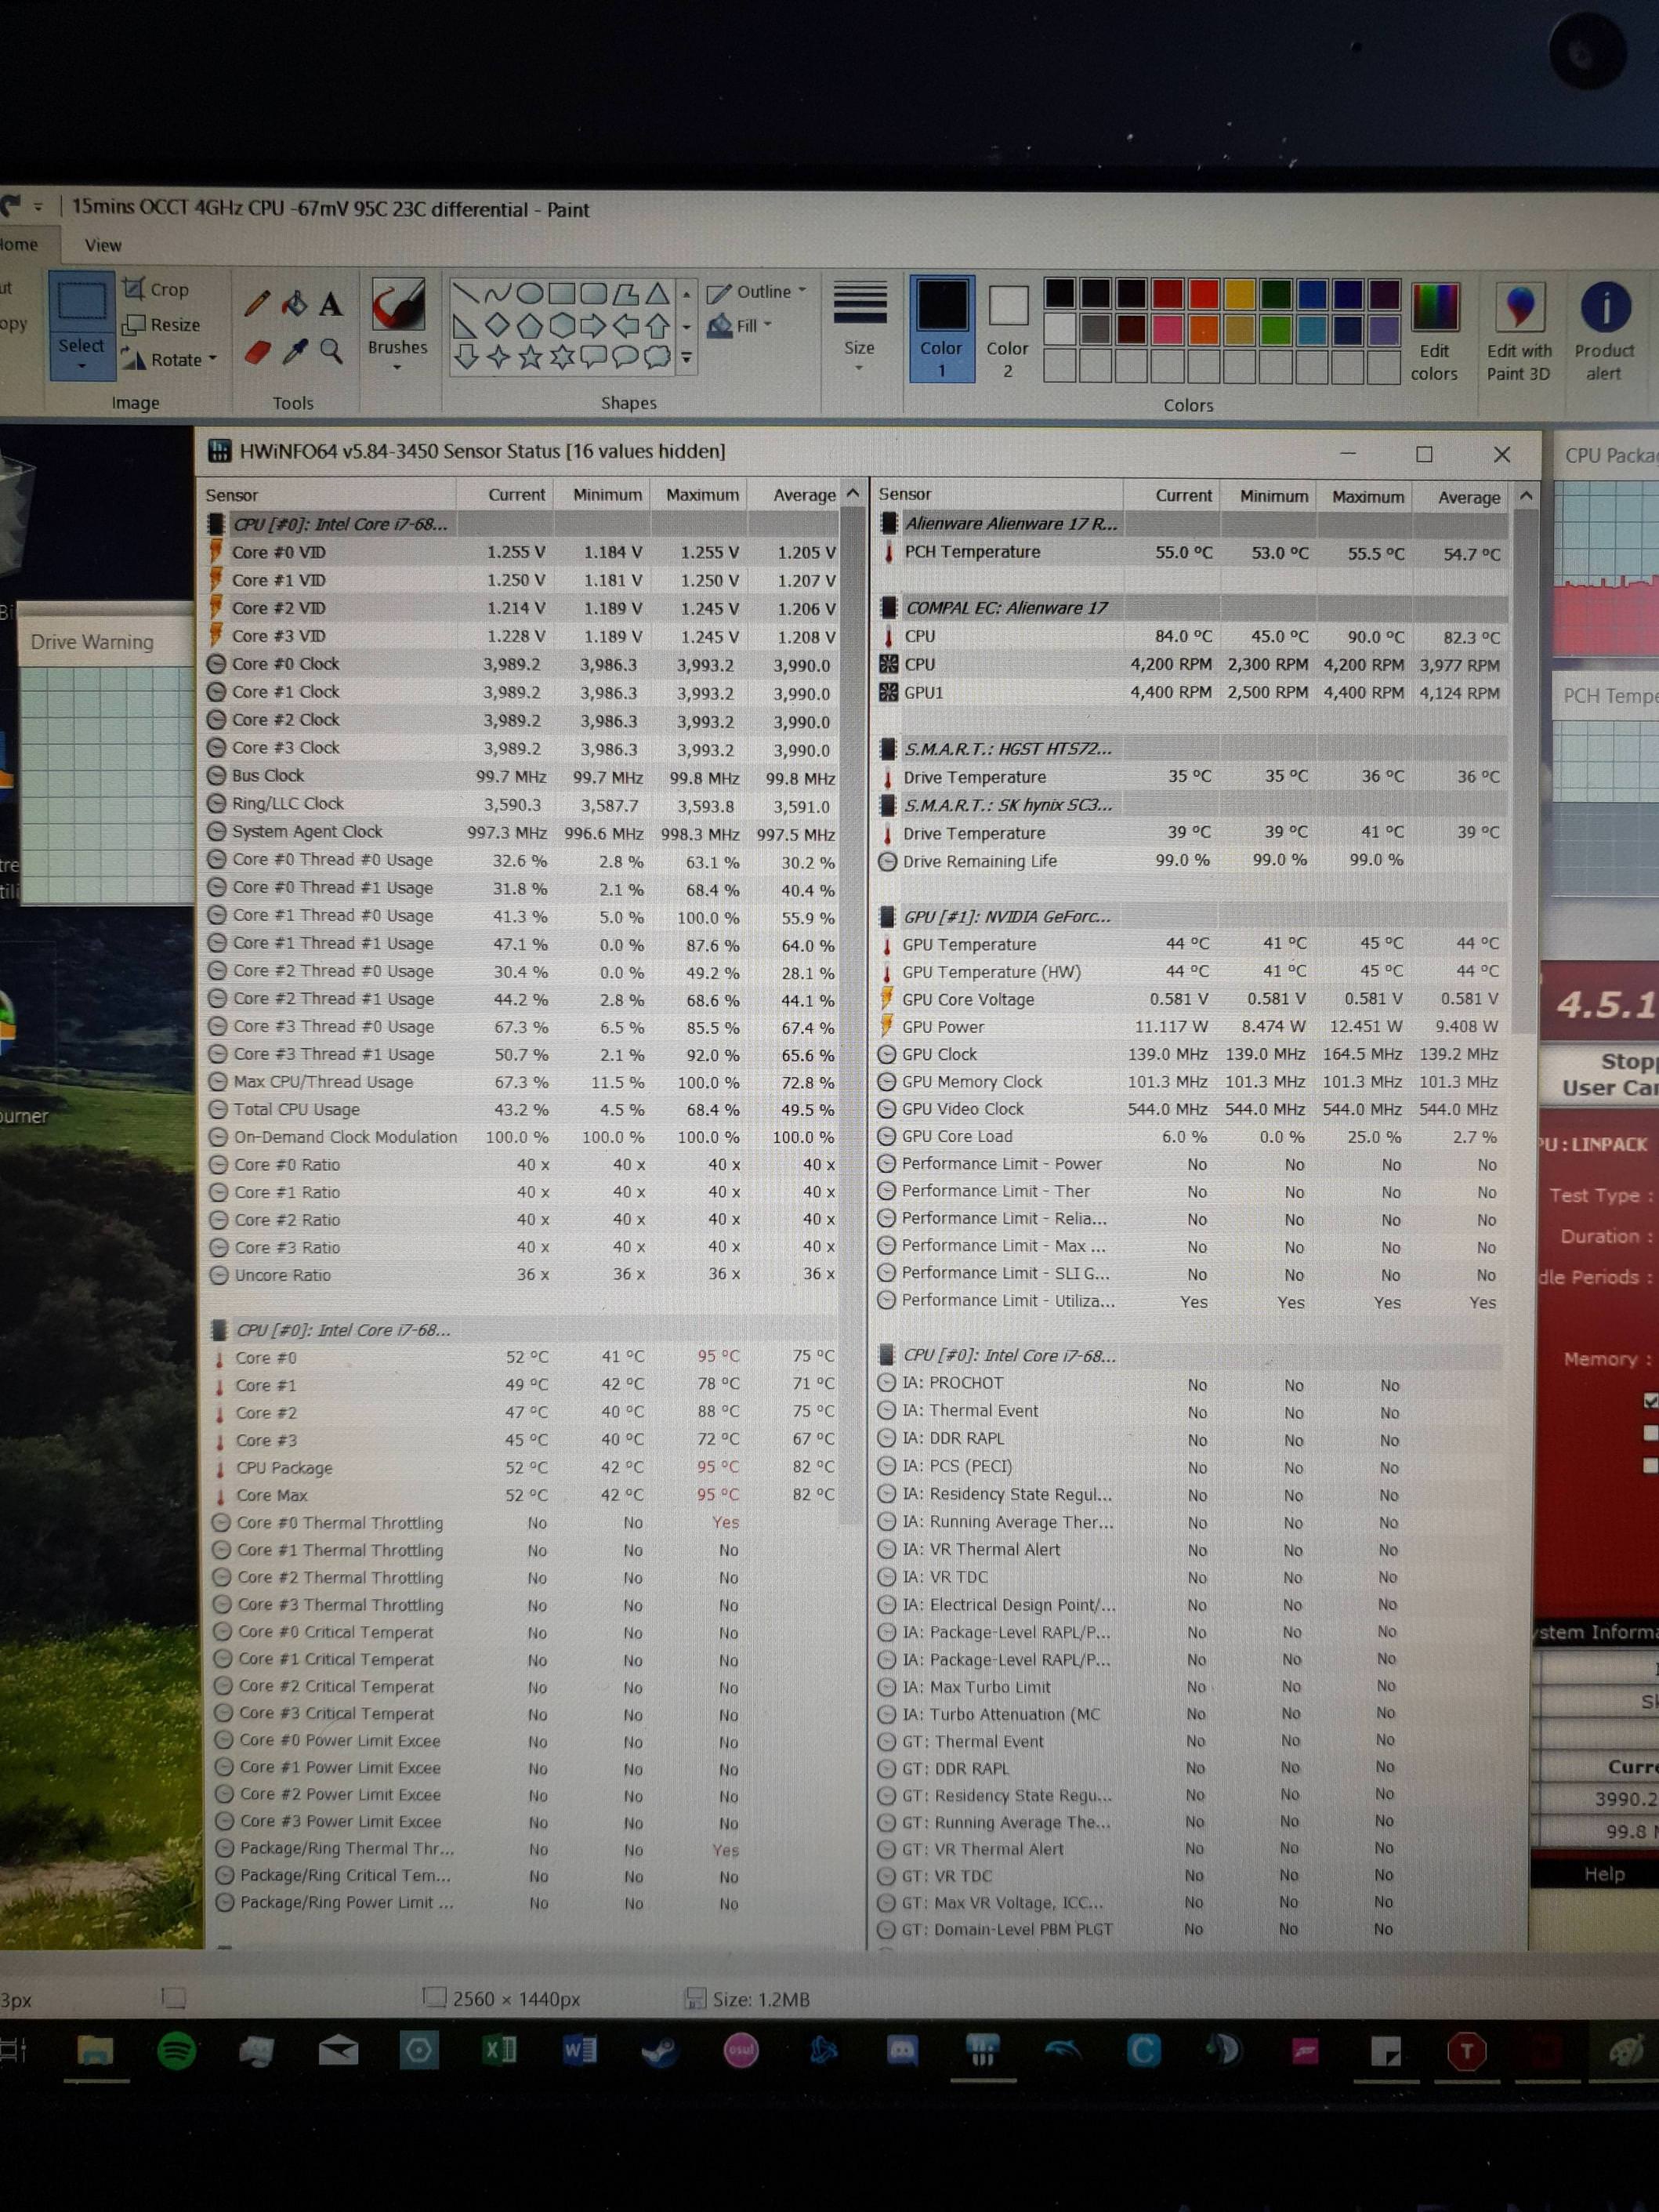Select the Diamond shape
This screenshot has width=1659, height=2212.
498,326
